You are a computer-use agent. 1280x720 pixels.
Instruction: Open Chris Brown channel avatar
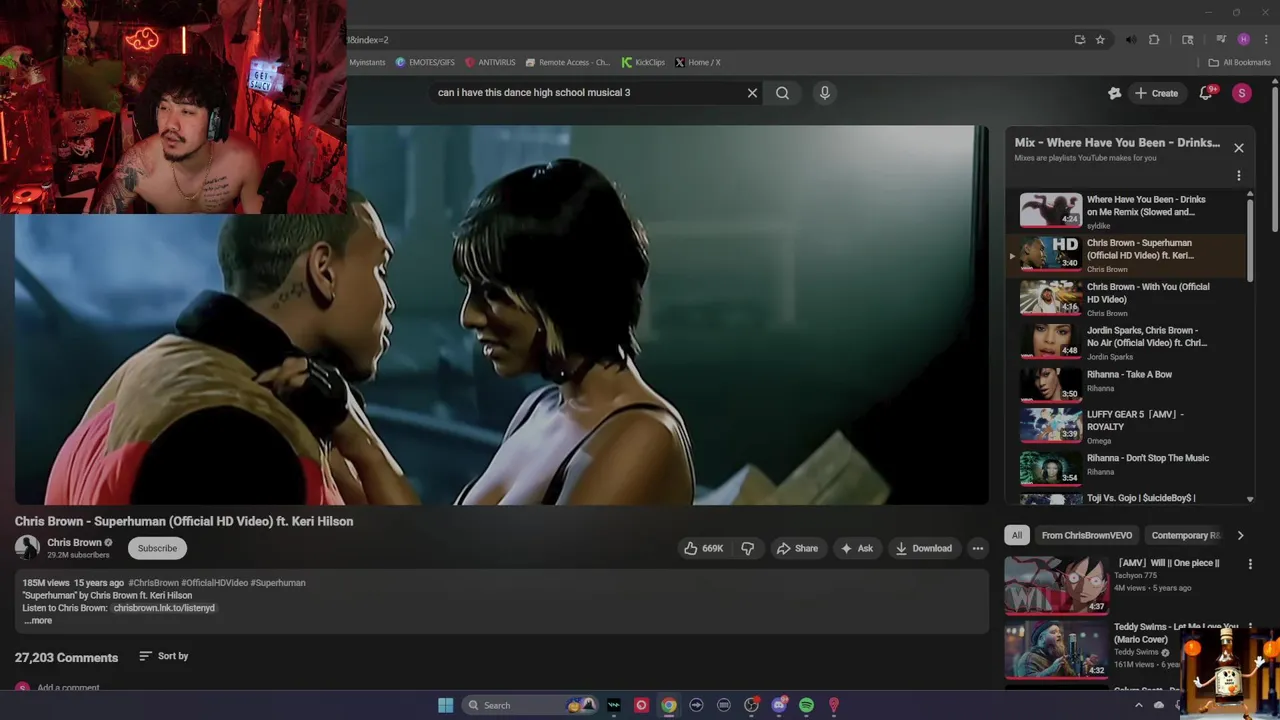click(27, 547)
